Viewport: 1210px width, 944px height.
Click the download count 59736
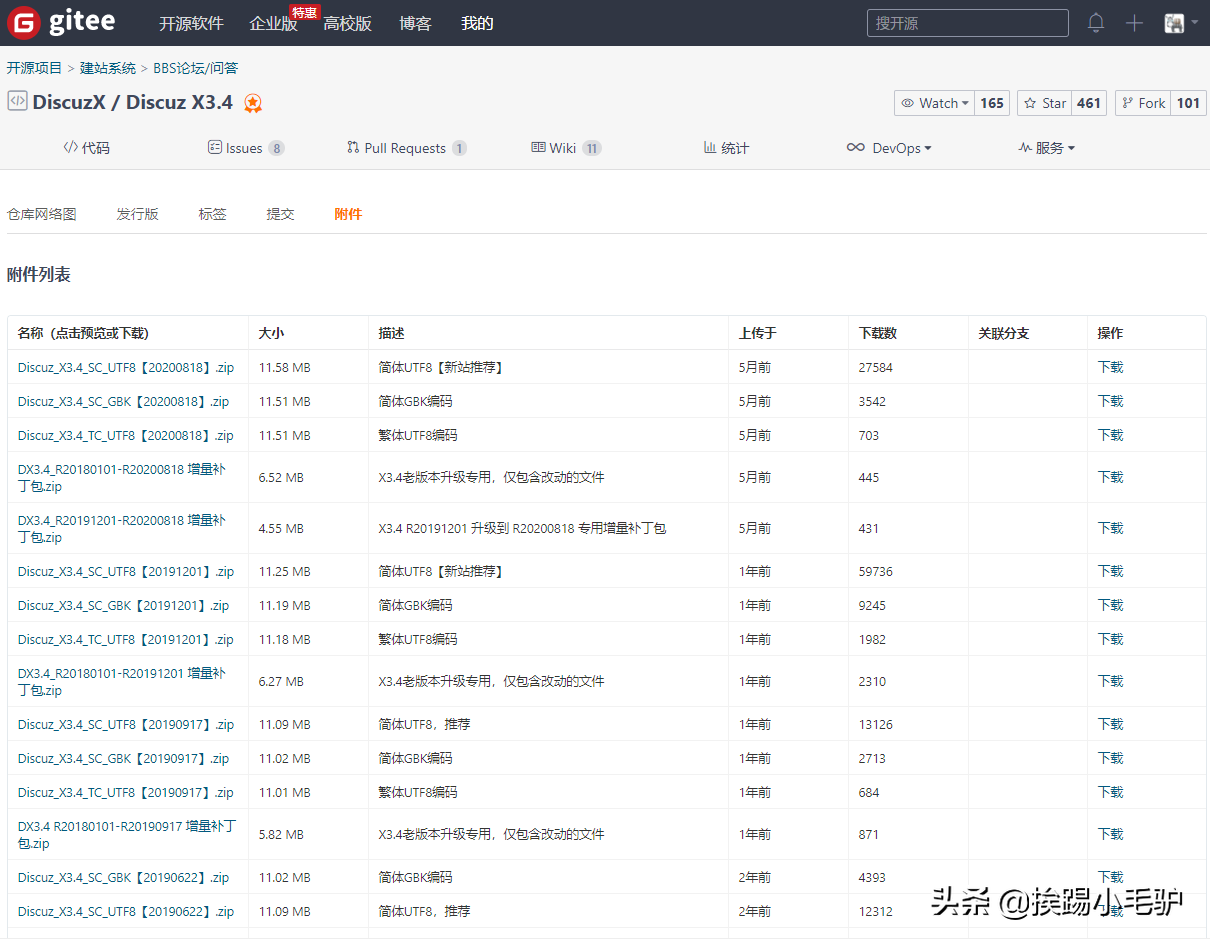pos(875,571)
